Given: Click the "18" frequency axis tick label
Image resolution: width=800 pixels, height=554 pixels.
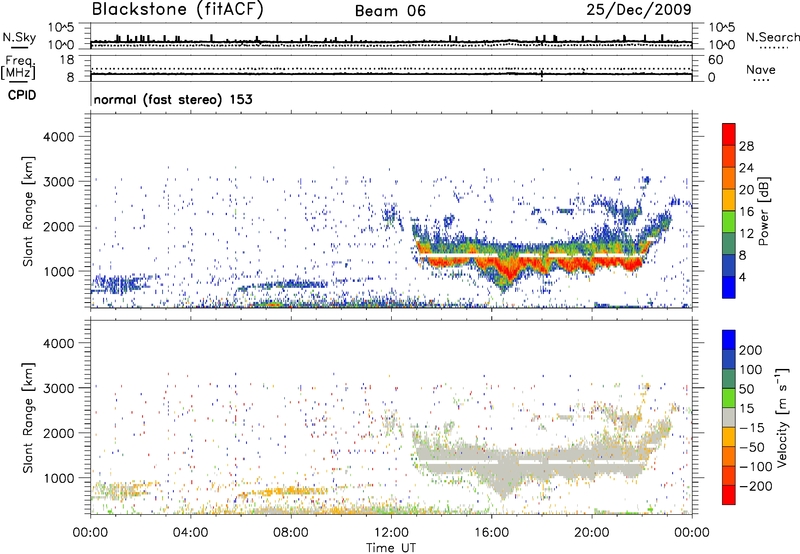Looking at the screenshot, I should point(67,60).
